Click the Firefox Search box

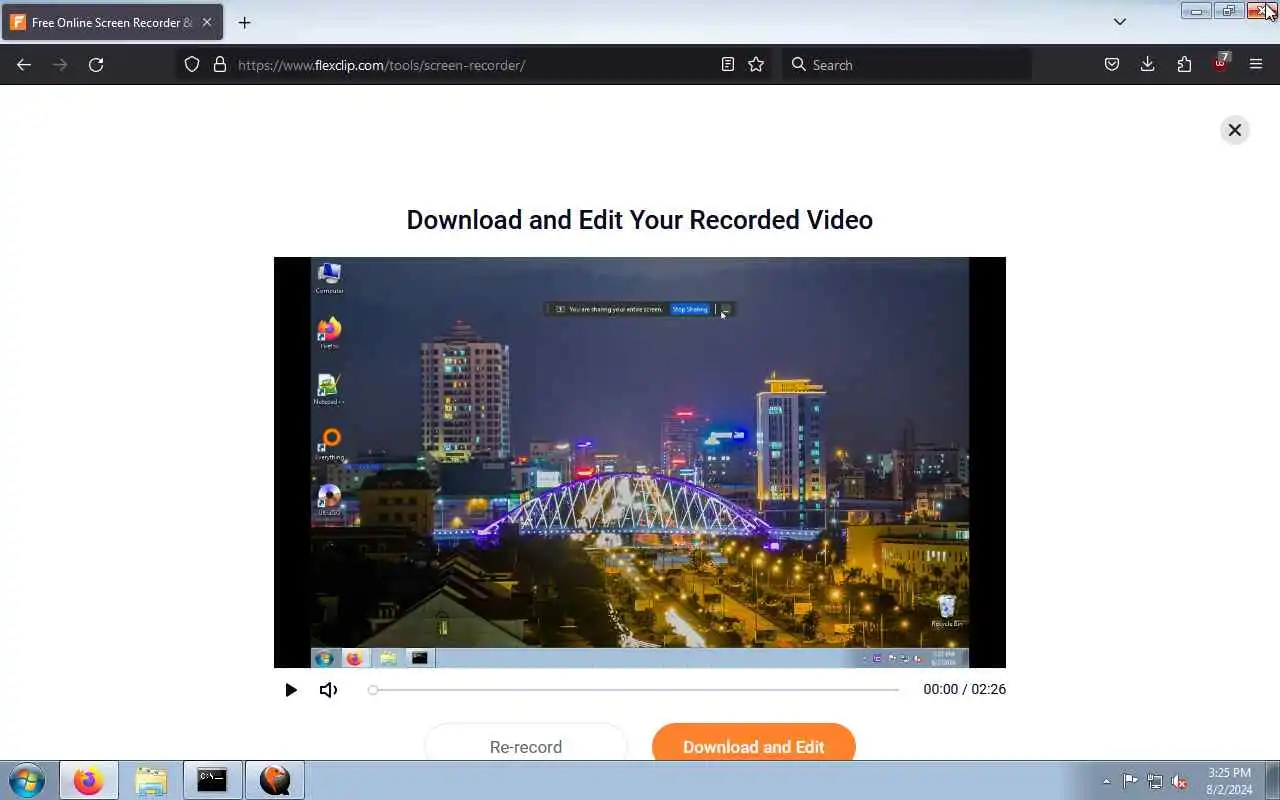click(x=907, y=65)
